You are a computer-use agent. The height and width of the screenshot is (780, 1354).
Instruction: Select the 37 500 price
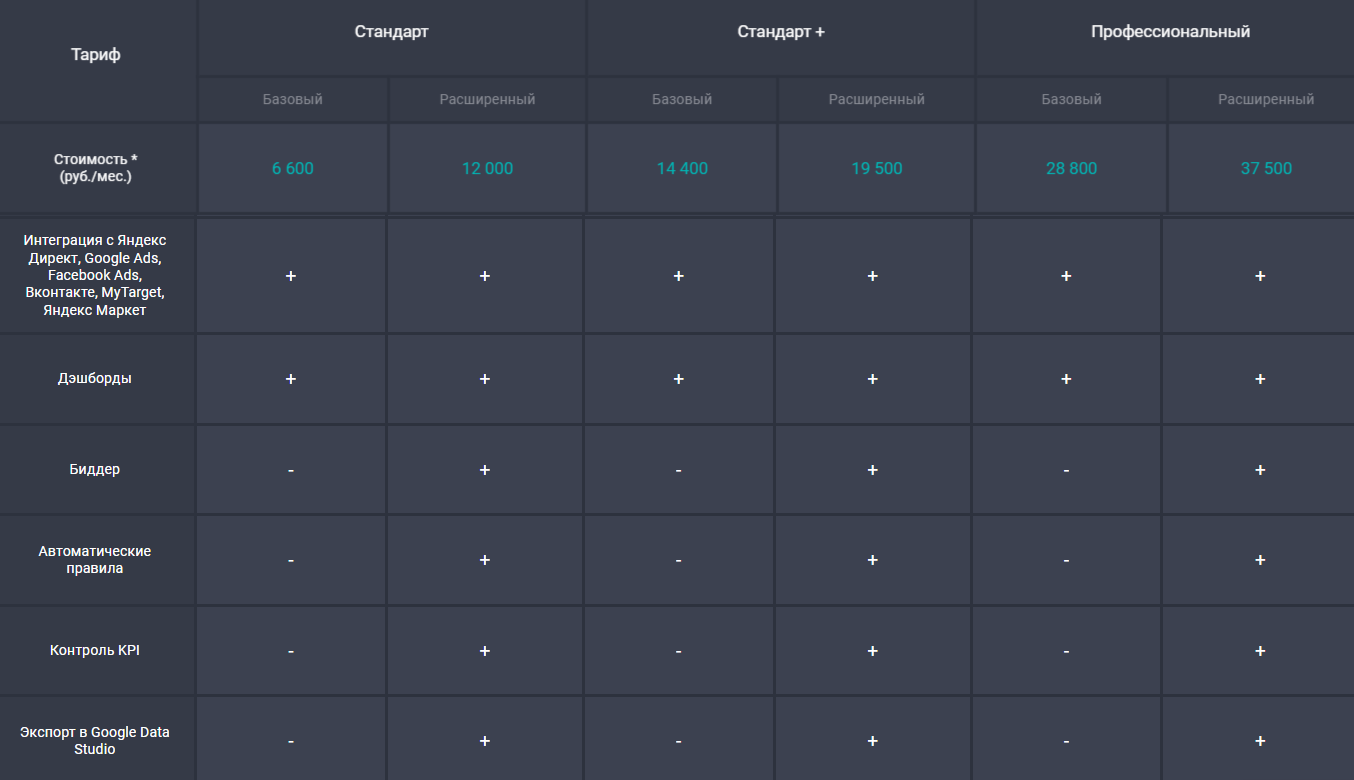point(1266,169)
